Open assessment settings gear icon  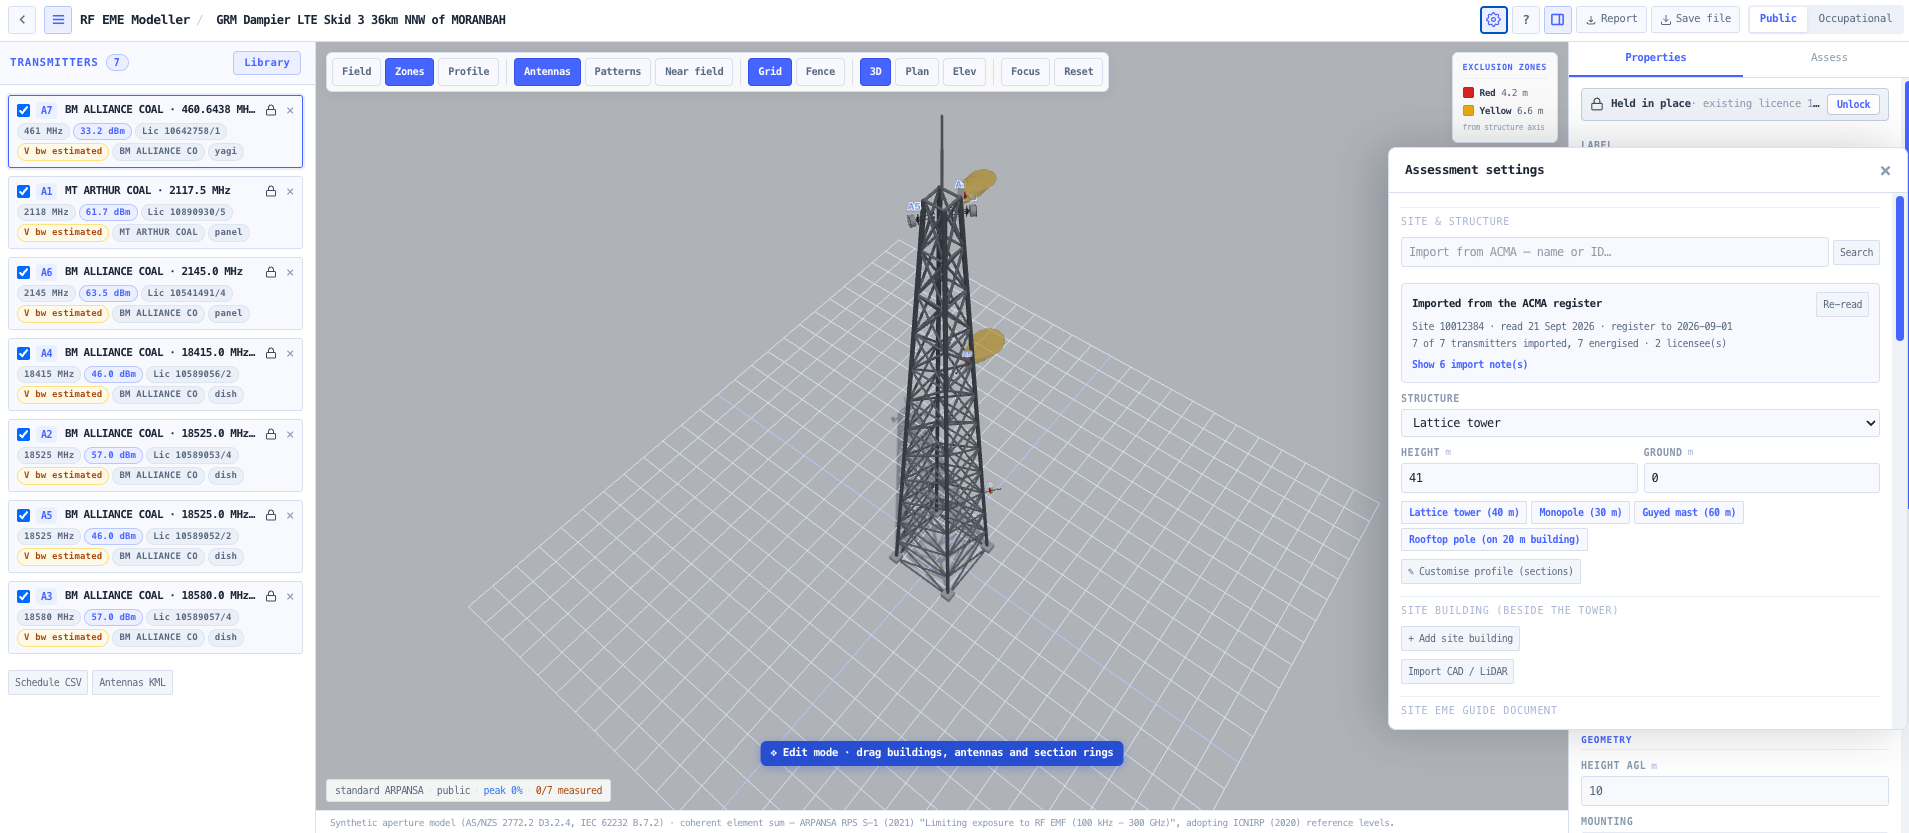1493,19
